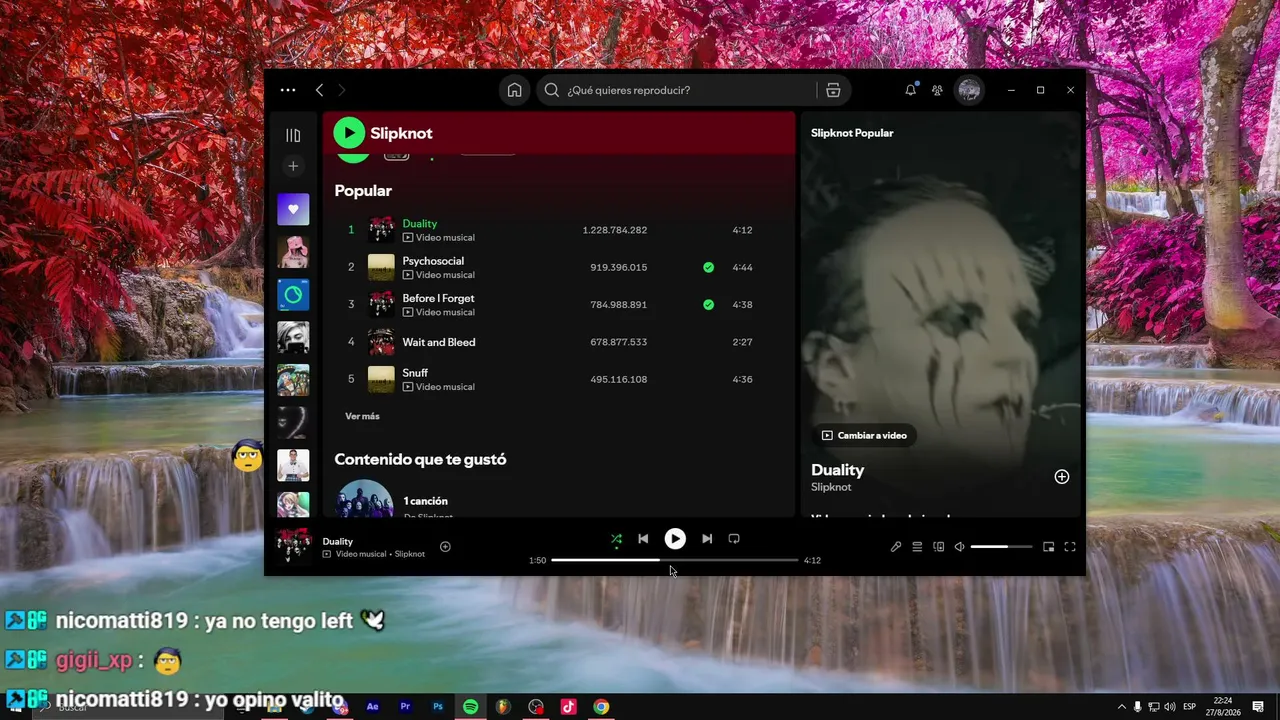Open the blue circle playlist in sidebar
Viewport: 1280px width, 720px height.
pyautogui.click(x=293, y=295)
